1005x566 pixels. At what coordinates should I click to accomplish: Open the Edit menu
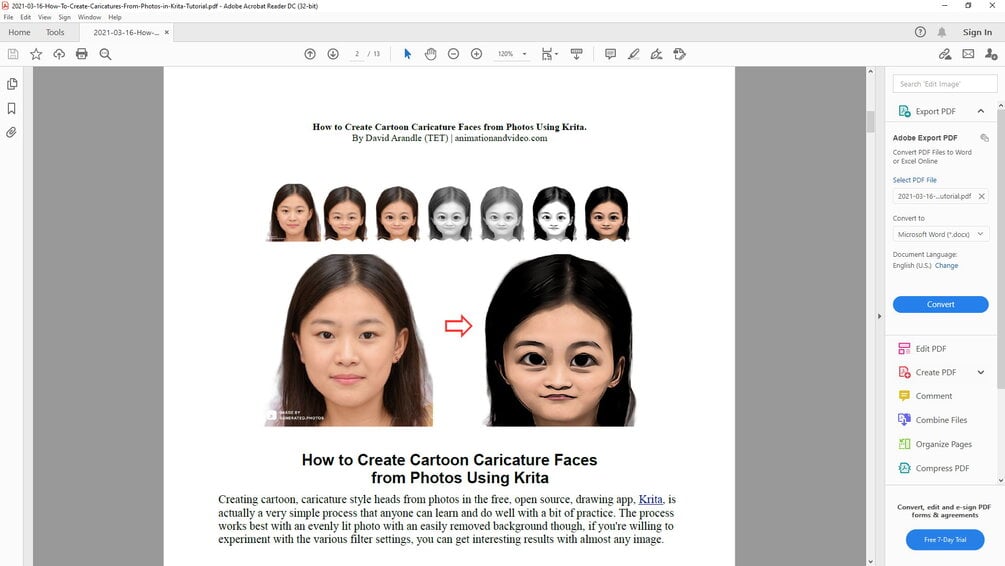[26, 17]
